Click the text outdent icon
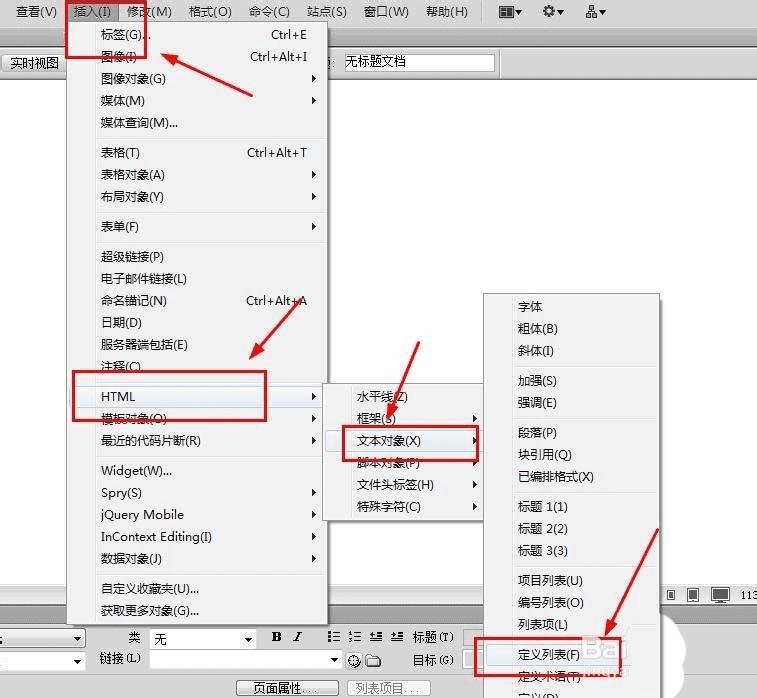The image size is (757, 698). (x=376, y=637)
